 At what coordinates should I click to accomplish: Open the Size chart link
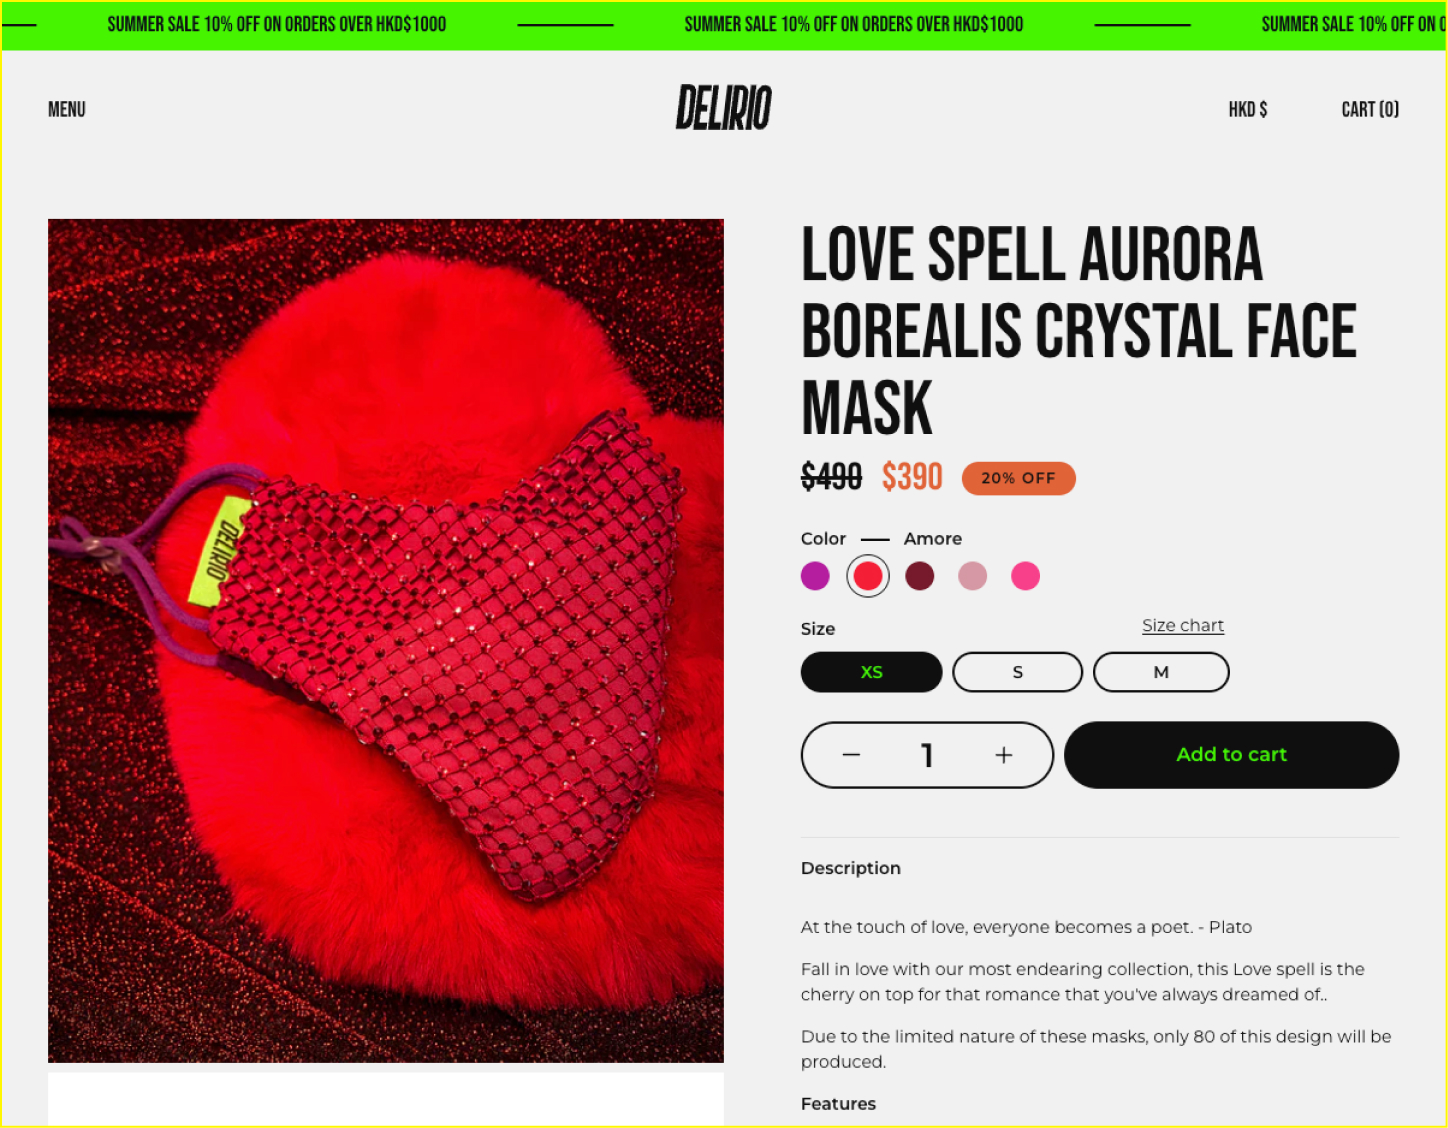(x=1183, y=625)
